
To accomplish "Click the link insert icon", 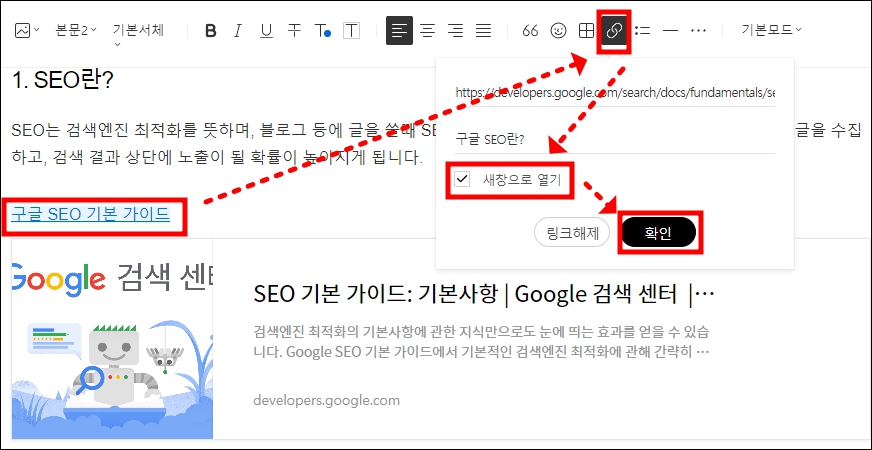I will click(614, 31).
